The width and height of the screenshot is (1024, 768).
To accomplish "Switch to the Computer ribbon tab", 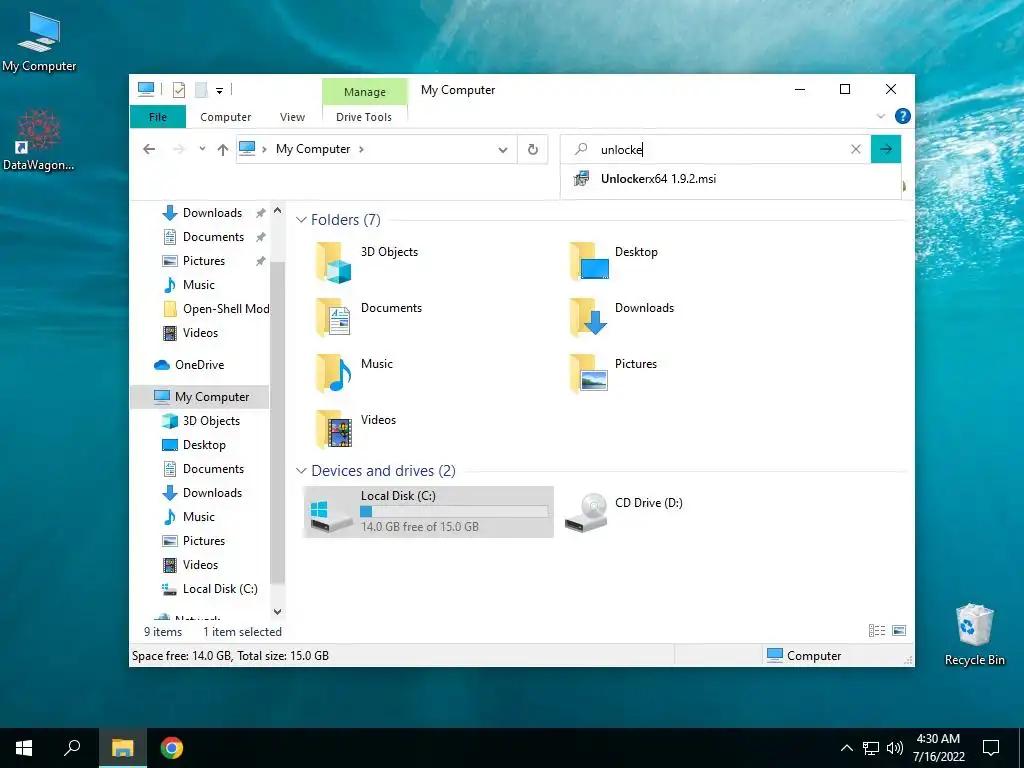I will 225,117.
